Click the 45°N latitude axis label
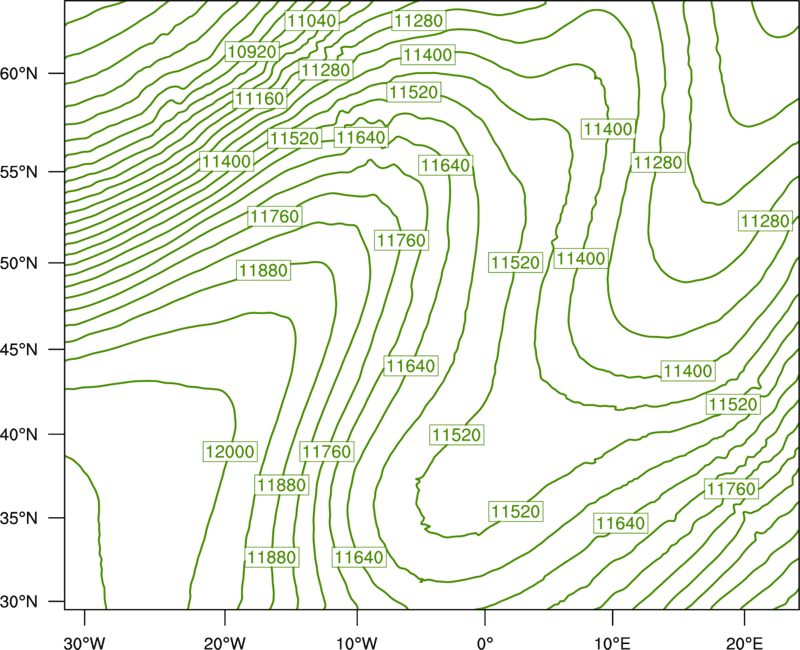 click(18, 349)
